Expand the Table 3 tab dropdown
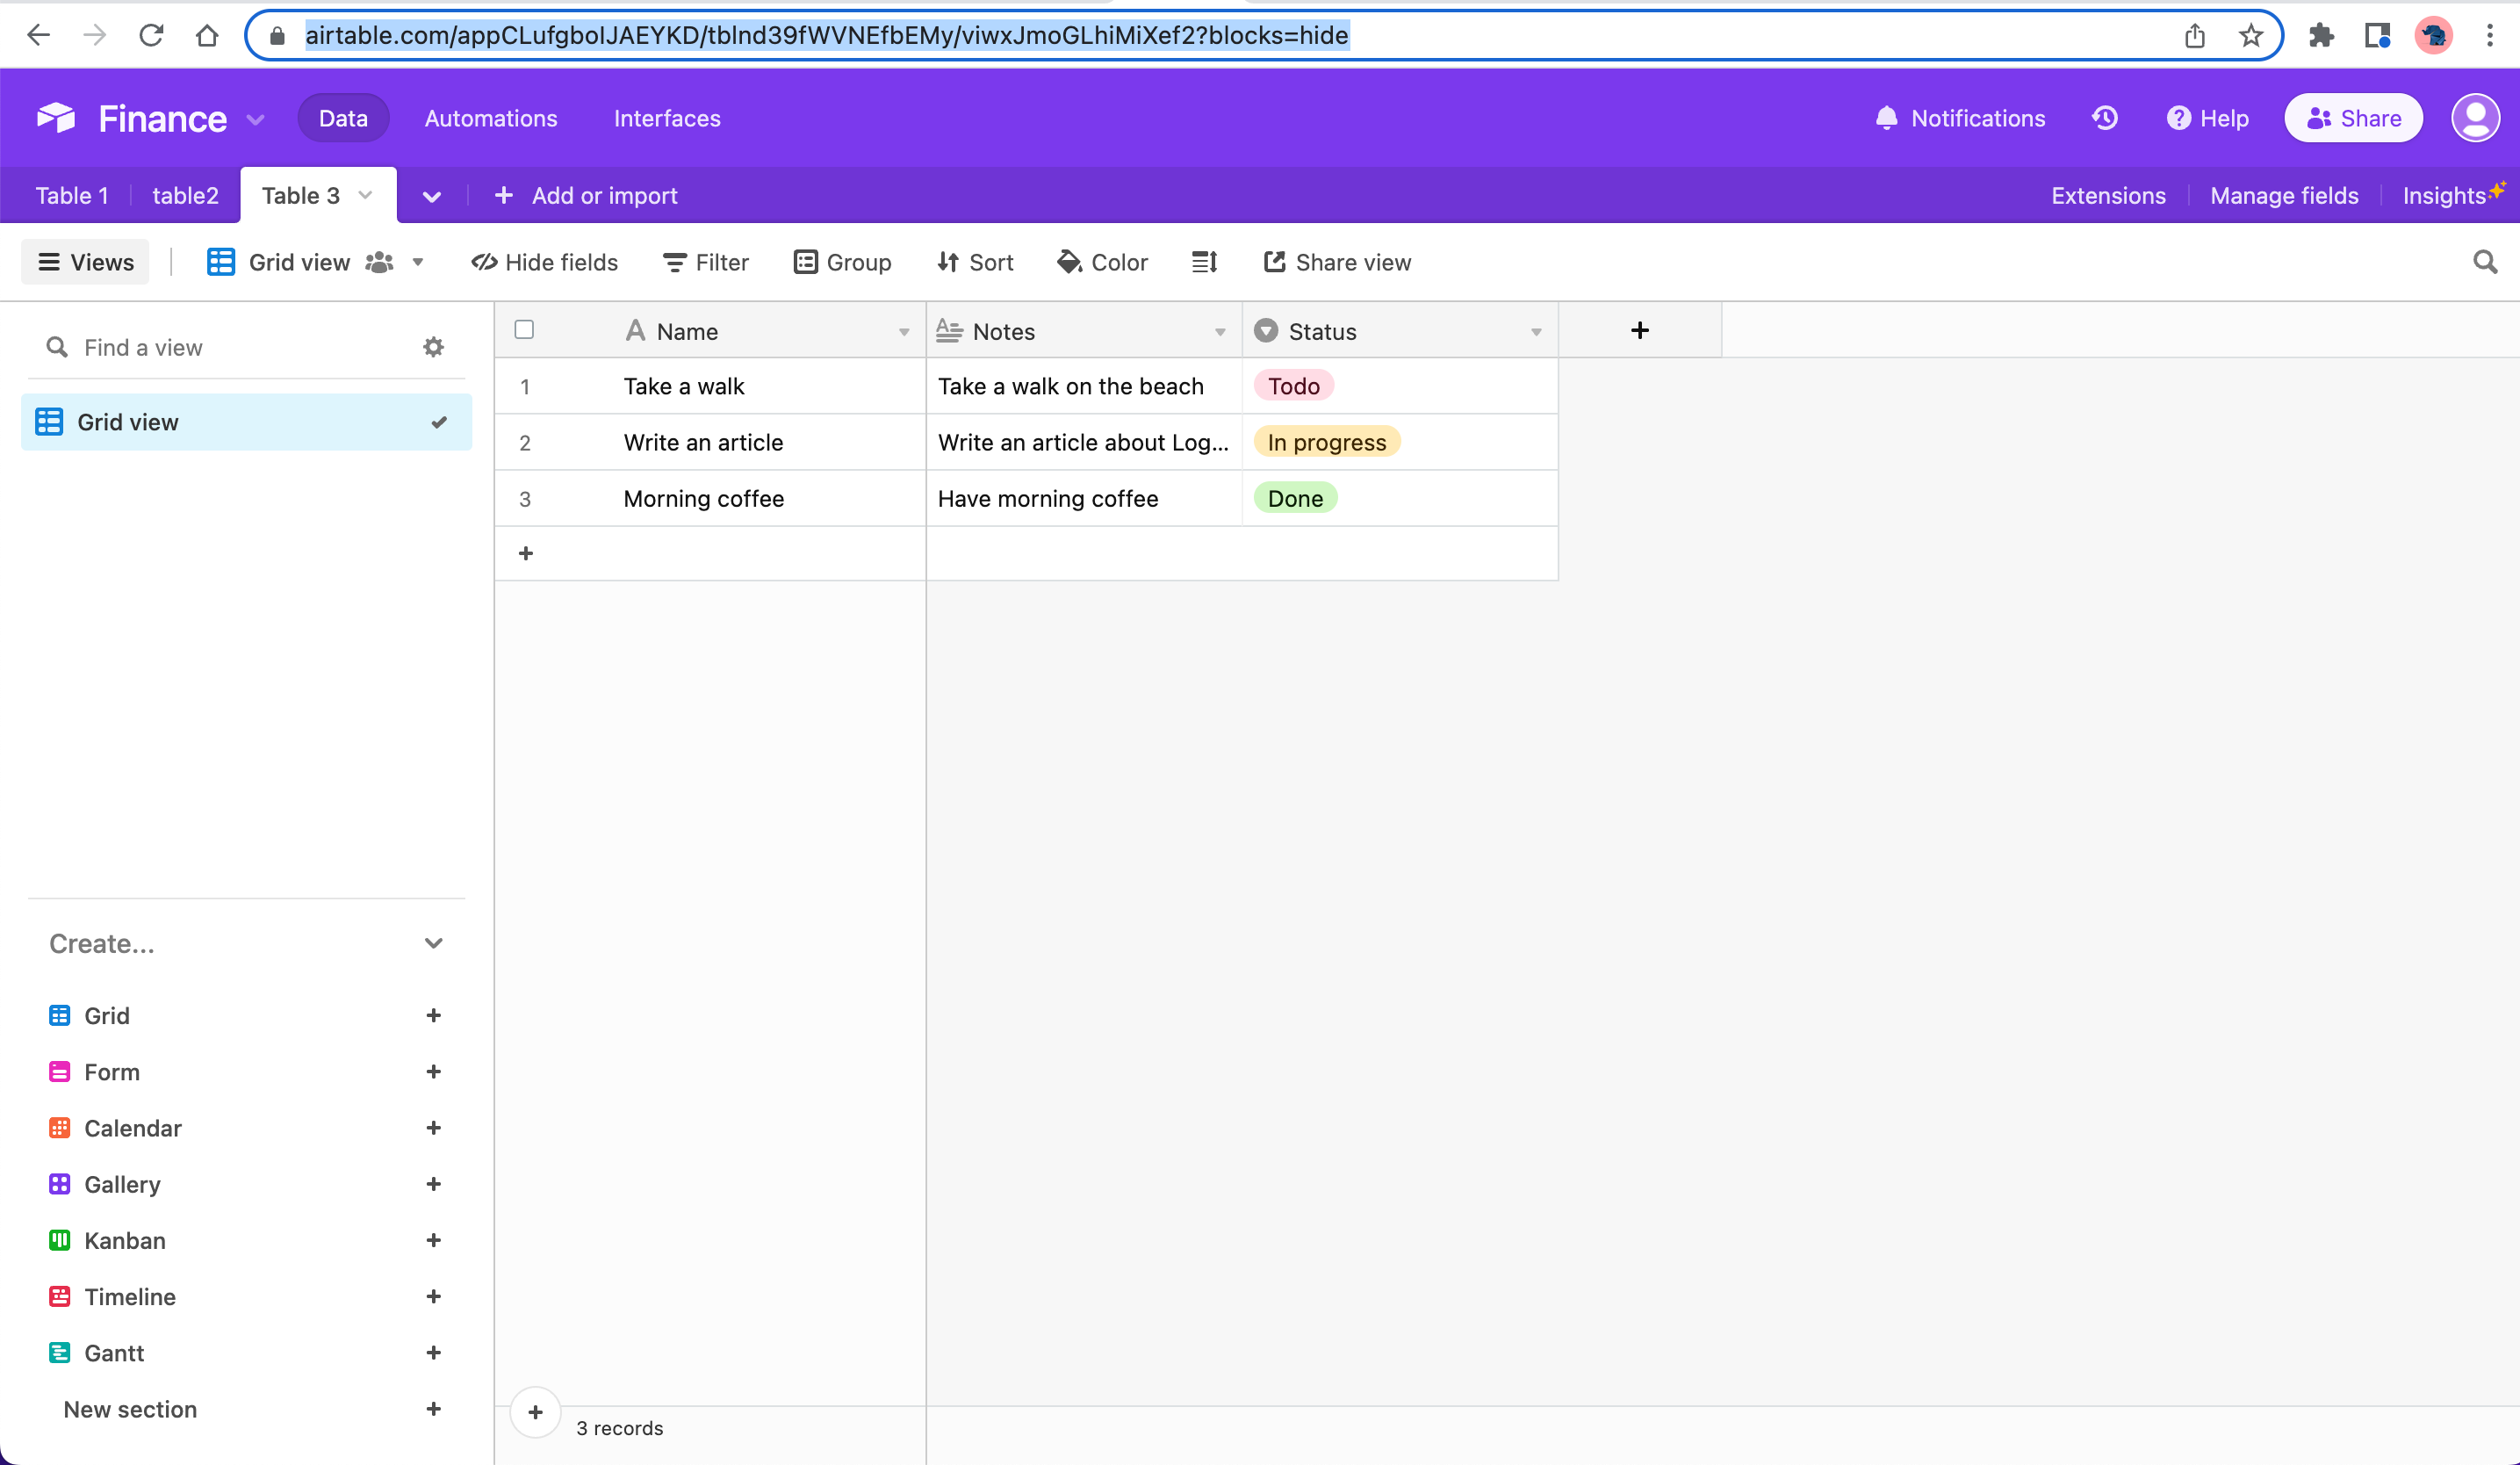The image size is (2520, 1465). (x=364, y=195)
